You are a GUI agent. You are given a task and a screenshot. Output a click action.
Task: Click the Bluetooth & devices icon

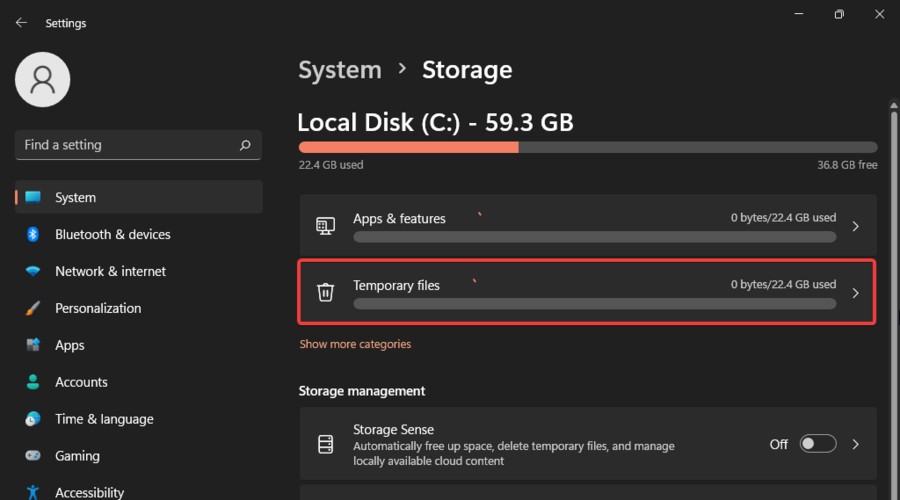coord(33,234)
